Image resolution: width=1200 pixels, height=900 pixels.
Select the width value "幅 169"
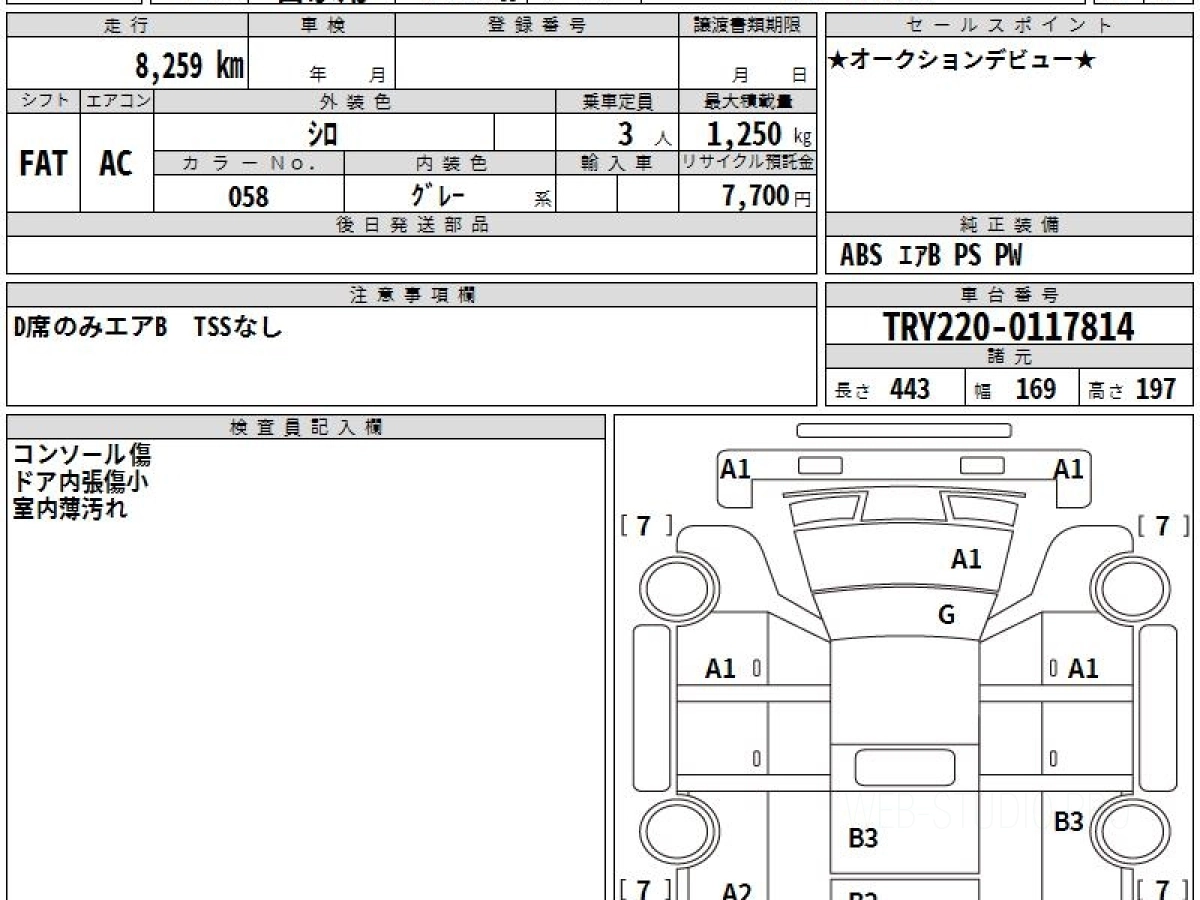coord(1015,389)
